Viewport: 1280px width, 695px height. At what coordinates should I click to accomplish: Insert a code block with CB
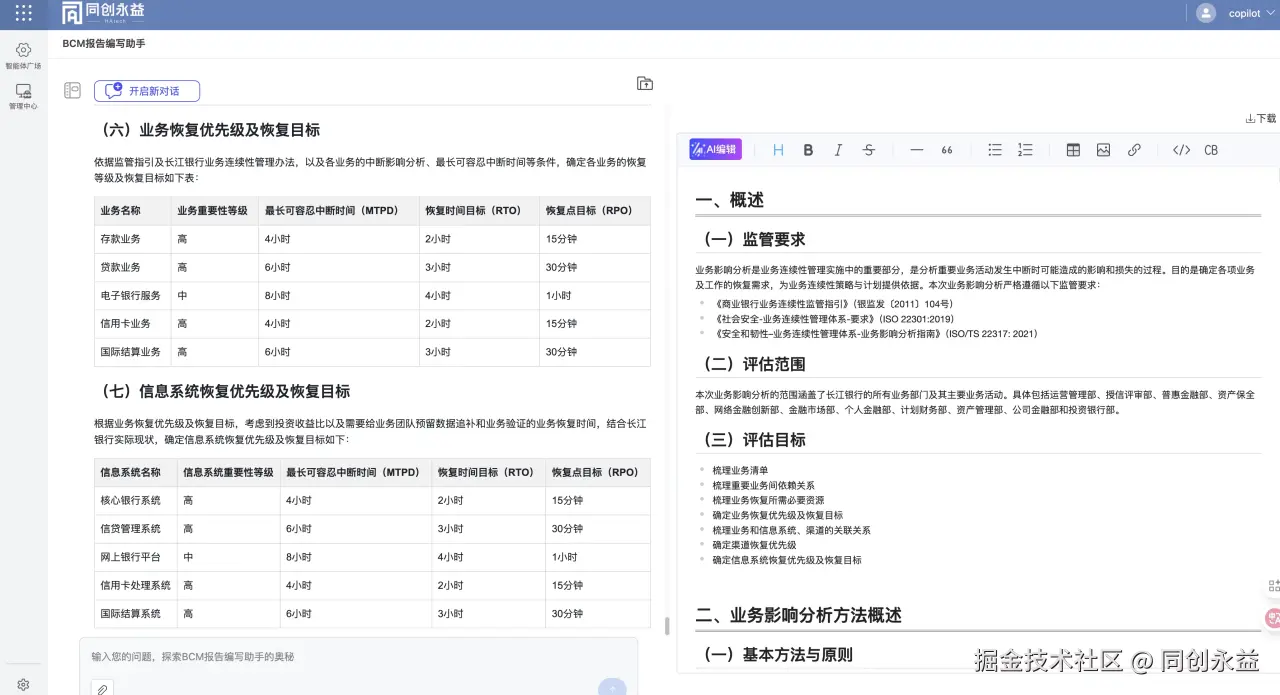(x=1211, y=150)
